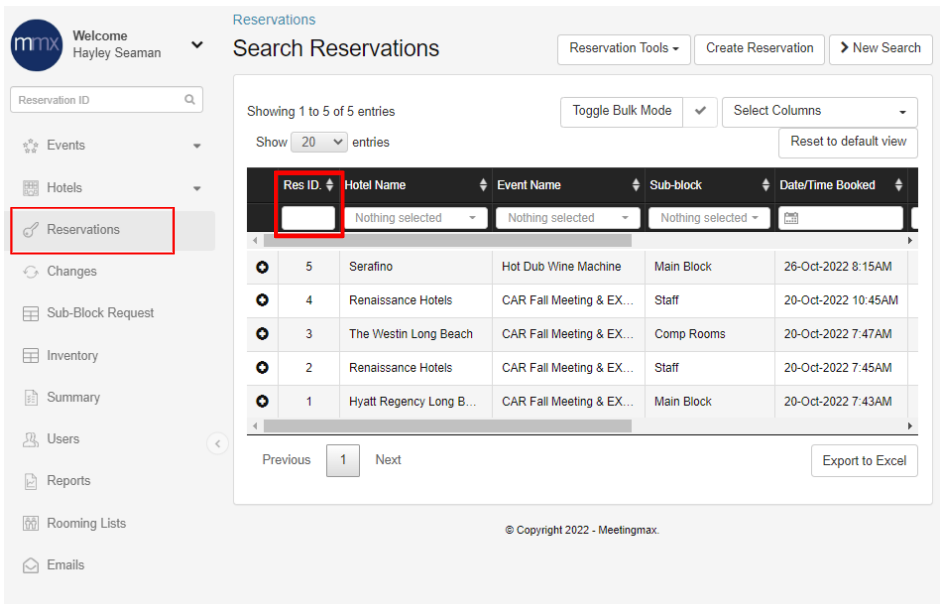Screen dimensions: 944x611
Task: Click the Reservations key icon
Action: click(x=31, y=230)
